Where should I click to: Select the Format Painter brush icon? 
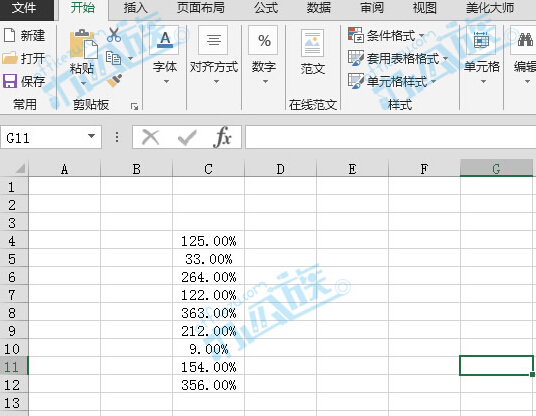114,81
